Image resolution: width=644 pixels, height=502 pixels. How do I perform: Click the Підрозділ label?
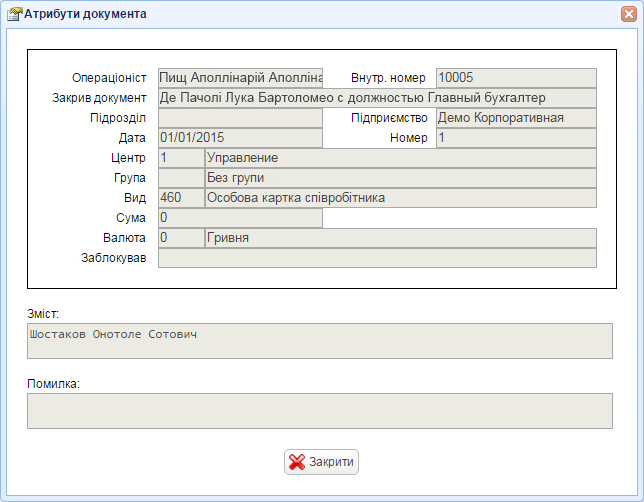[118, 118]
